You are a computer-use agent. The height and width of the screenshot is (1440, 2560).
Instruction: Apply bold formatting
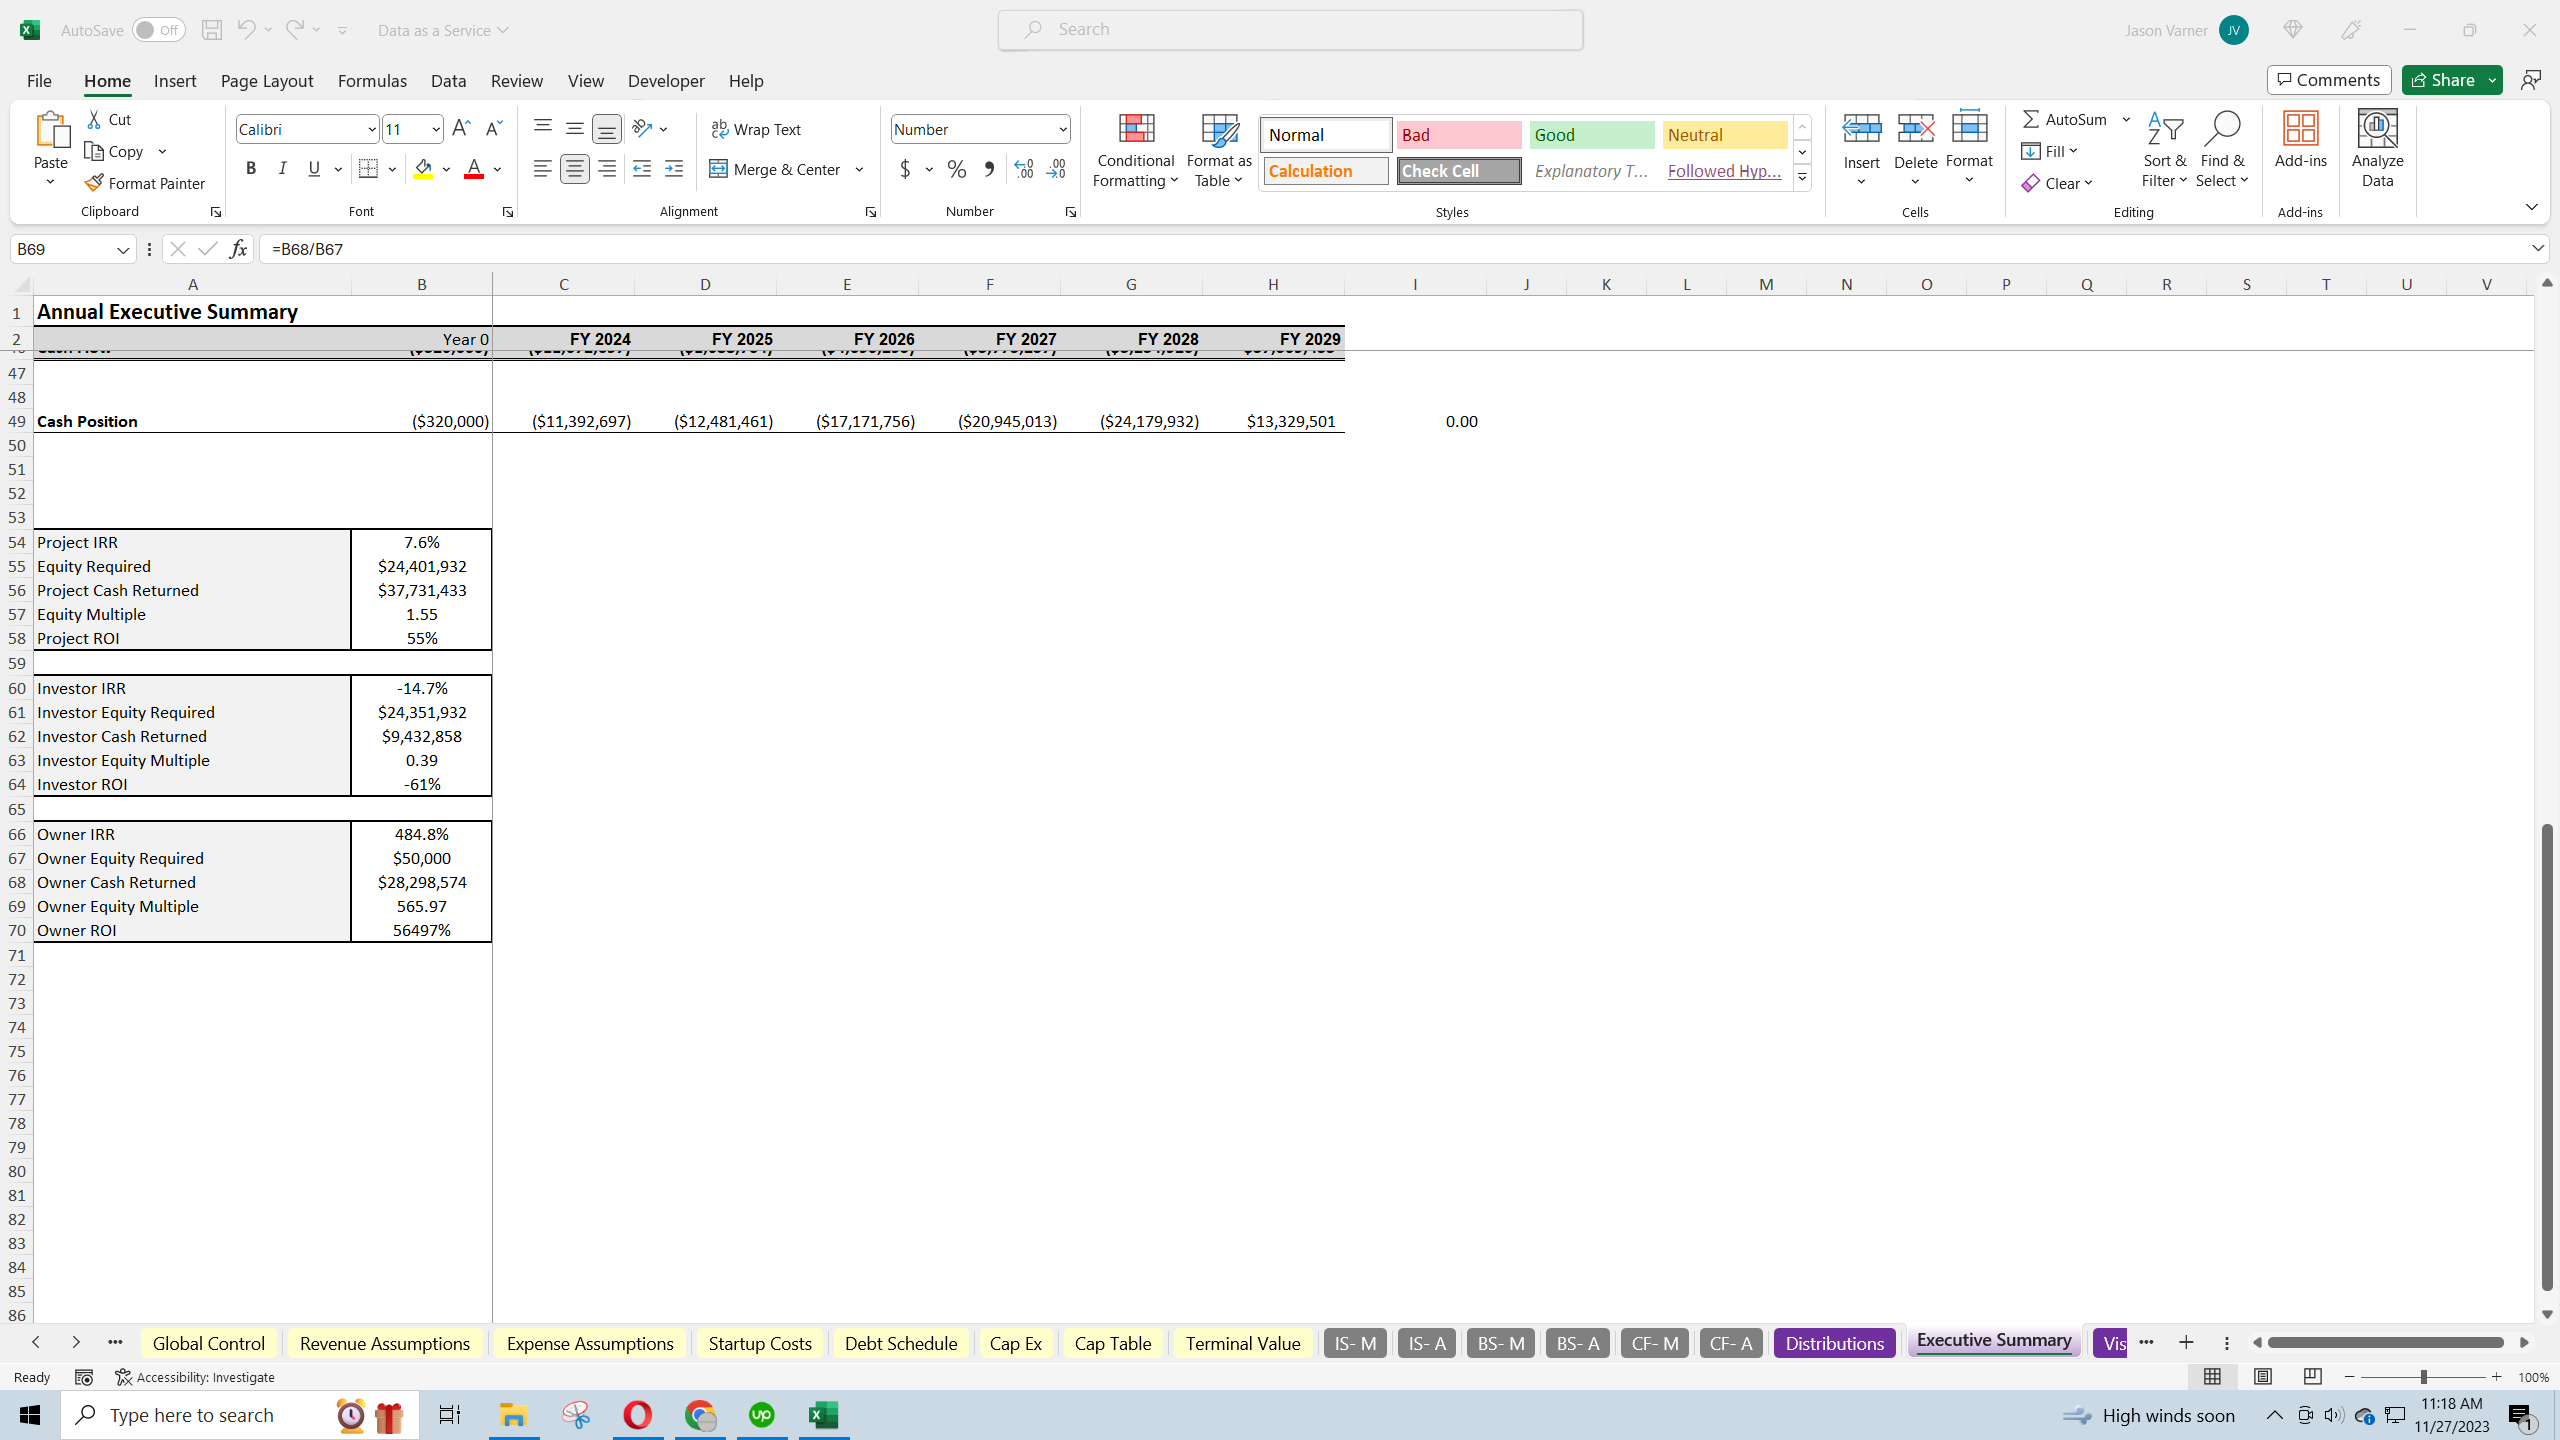click(251, 168)
